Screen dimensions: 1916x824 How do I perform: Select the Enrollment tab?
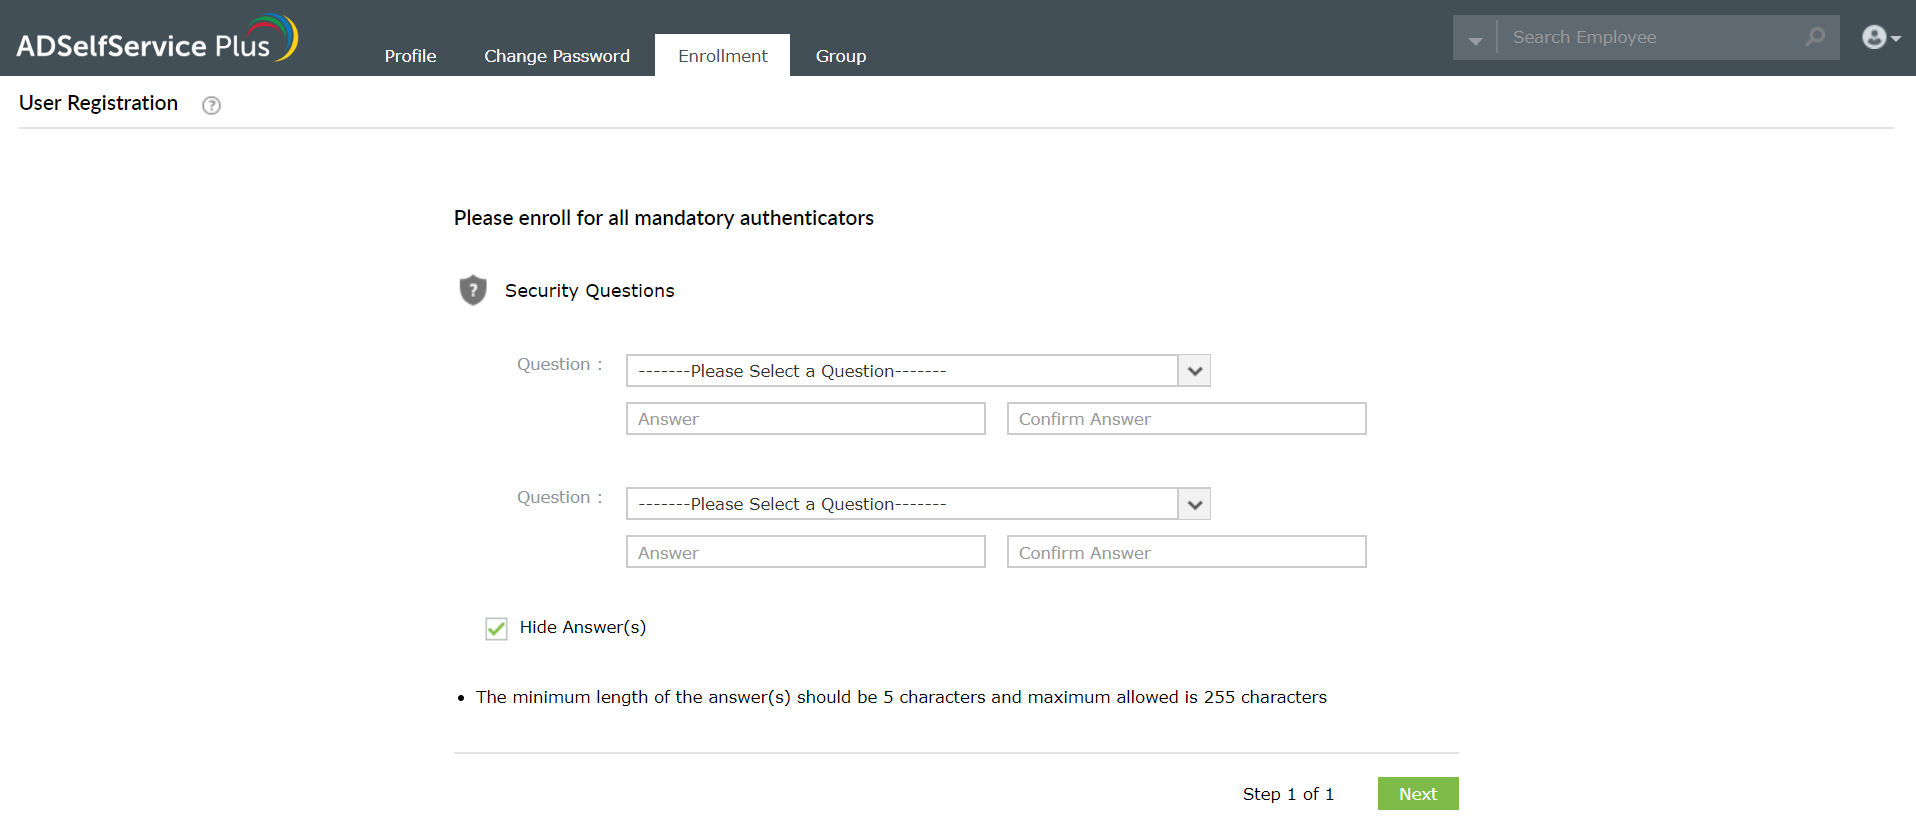point(722,56)
